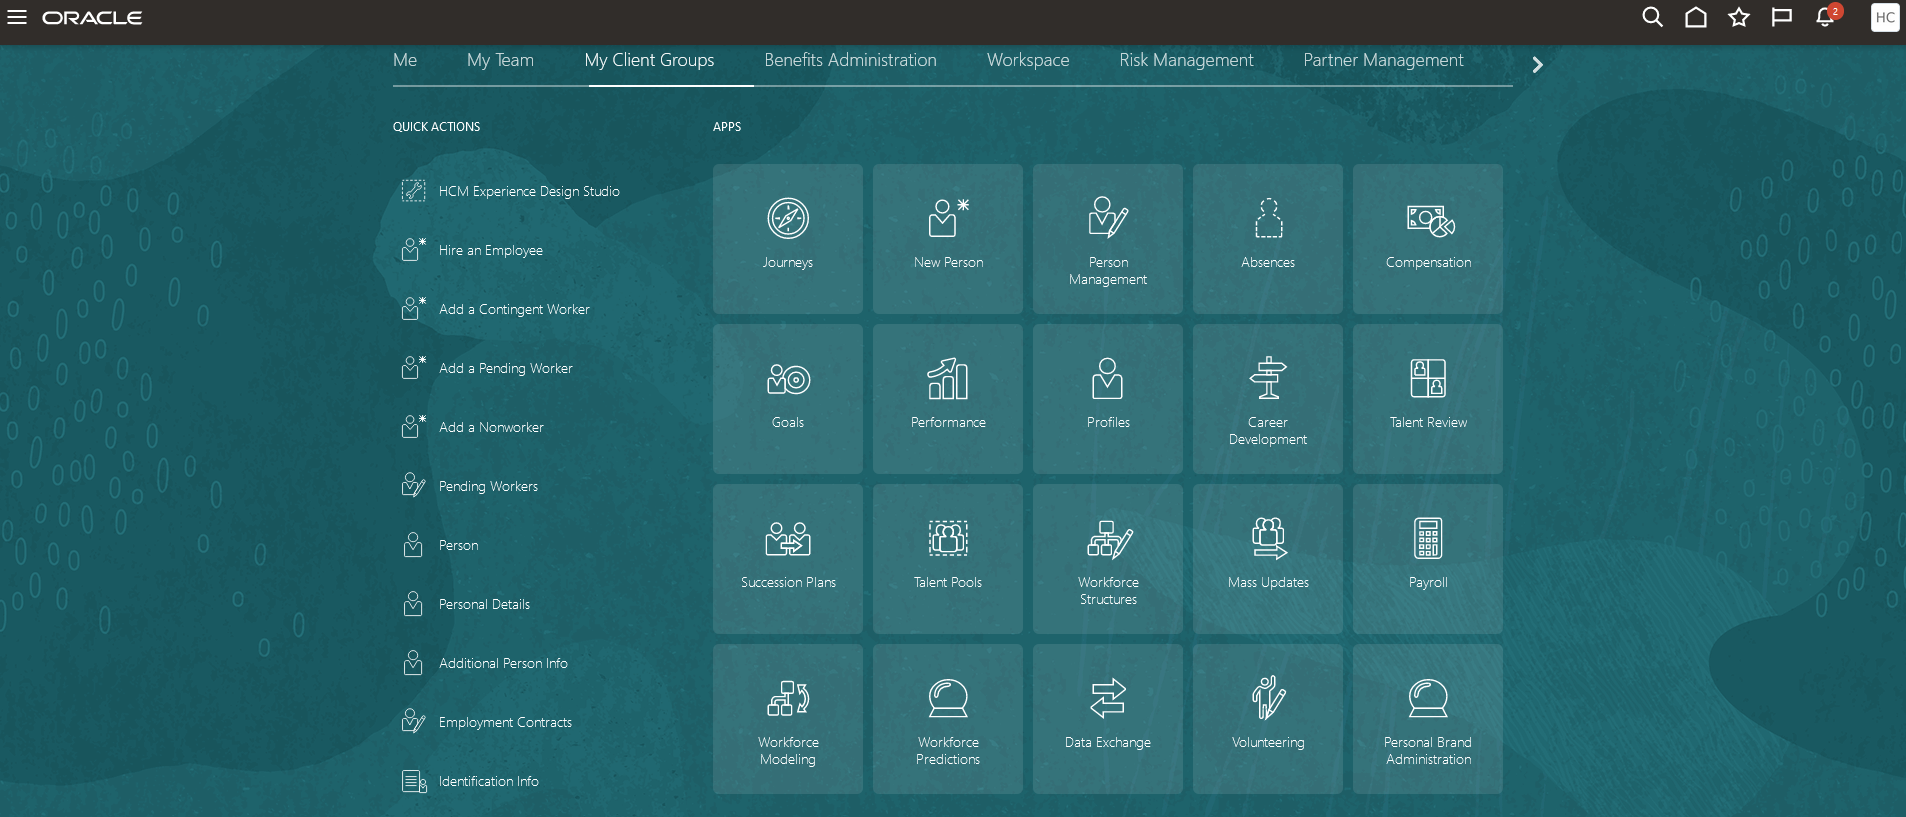Open the Journeys app tile
Image resolution: width=1906 pixels, height=817 pixels.
click(788, 239)
